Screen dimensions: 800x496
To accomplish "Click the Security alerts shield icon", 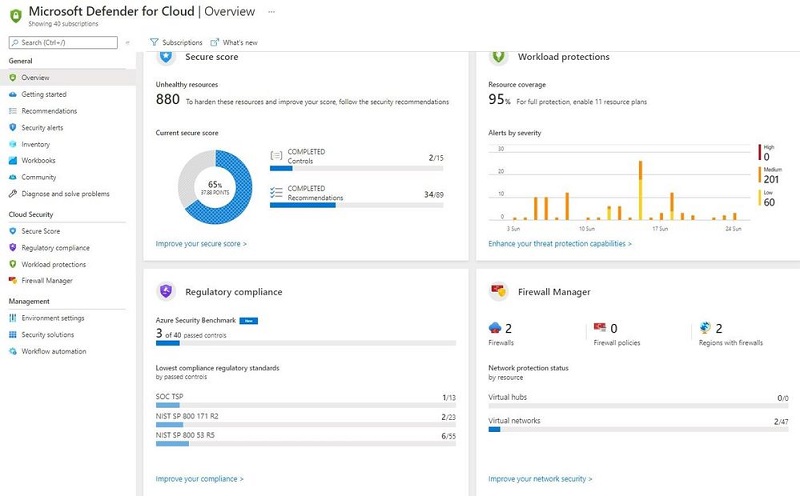I will pyautogui.click(x=13, y=128).
